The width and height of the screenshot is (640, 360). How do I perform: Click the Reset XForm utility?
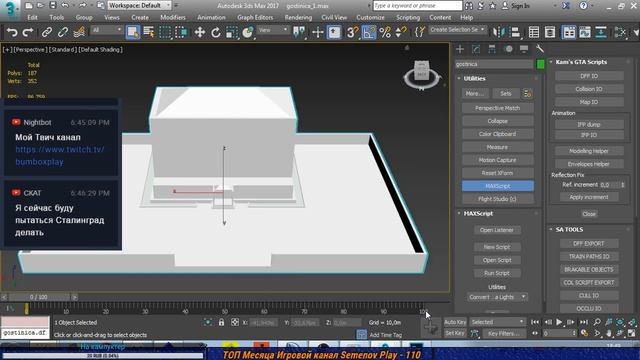pyautogui.click(x=498, y=173)
